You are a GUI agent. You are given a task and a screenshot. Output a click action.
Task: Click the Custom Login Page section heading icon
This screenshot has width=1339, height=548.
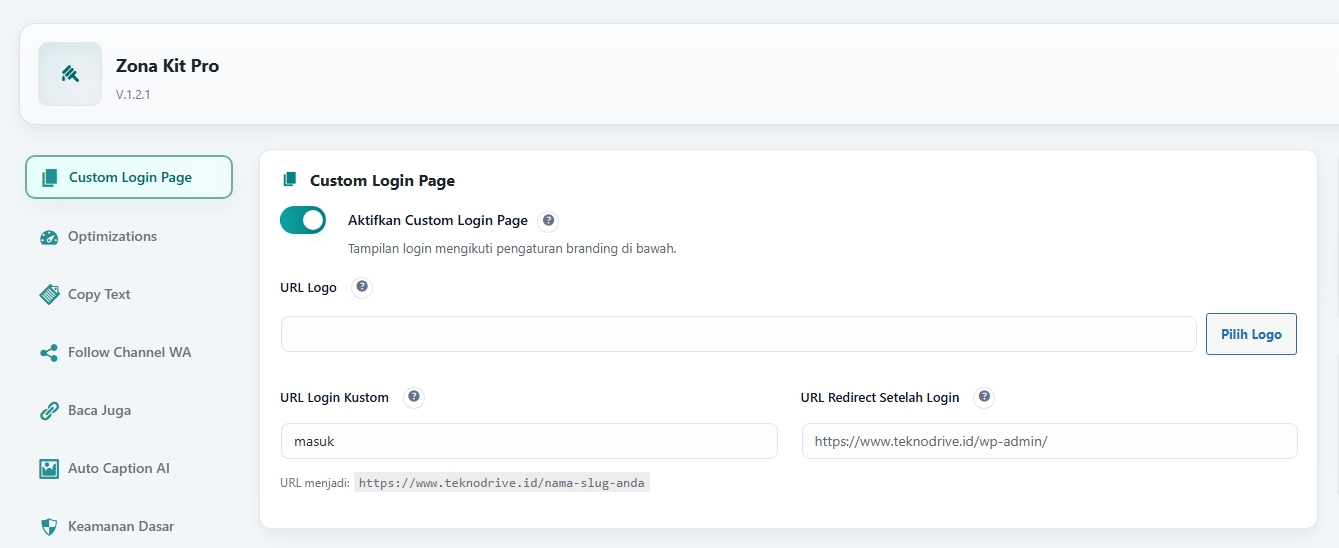(290, 180)
